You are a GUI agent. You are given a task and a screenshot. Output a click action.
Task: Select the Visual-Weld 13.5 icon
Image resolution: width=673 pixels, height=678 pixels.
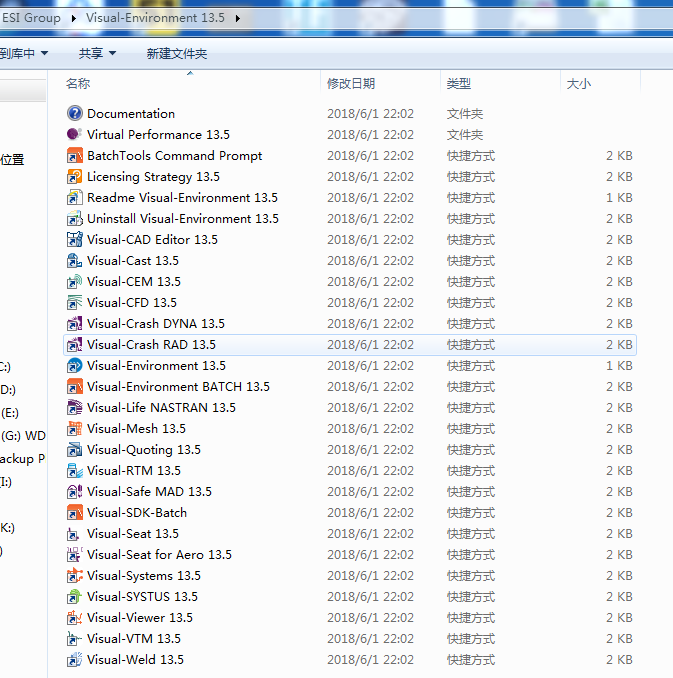tap(74, 659)
